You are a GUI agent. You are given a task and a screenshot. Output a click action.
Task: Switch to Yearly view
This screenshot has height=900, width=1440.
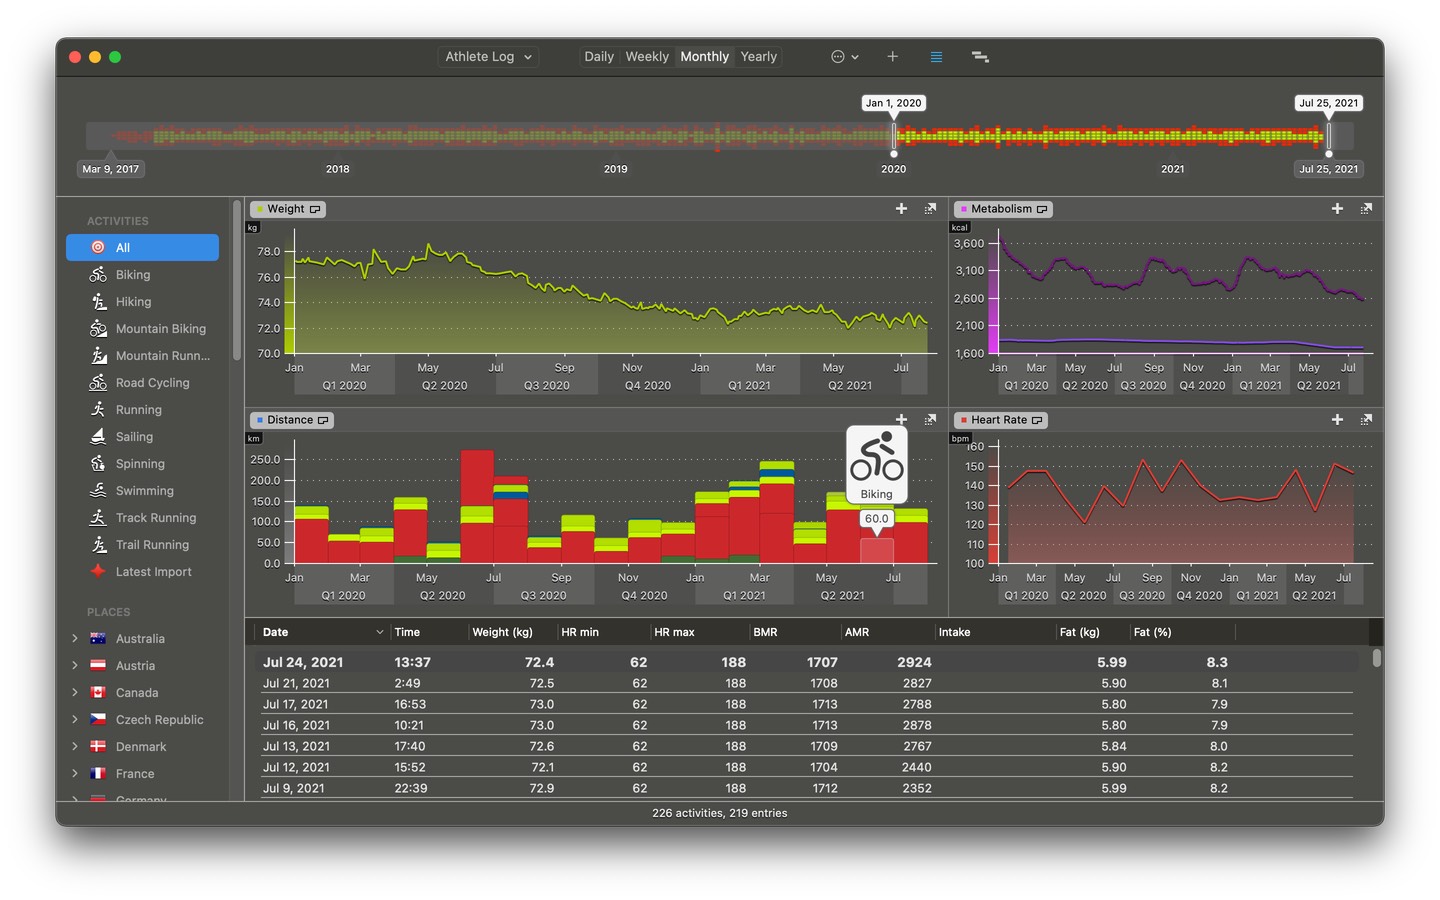[x=759, y=57]
